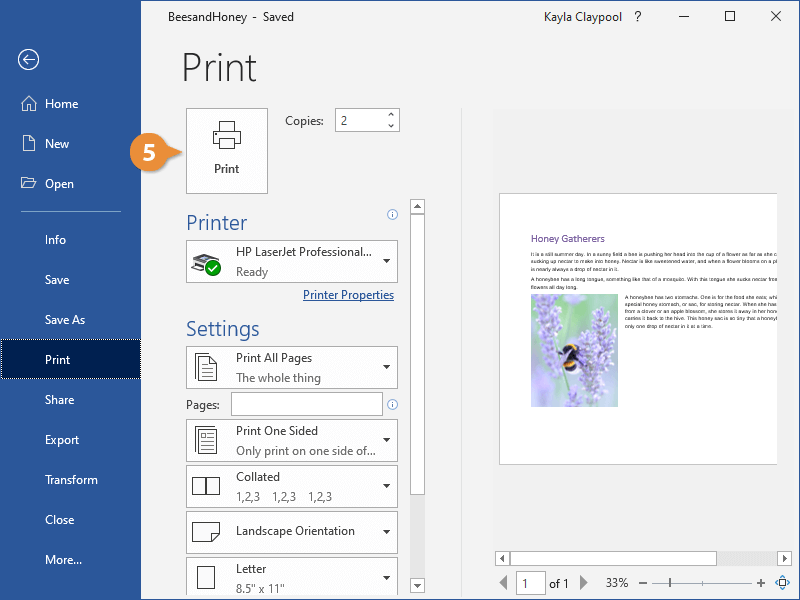Open the Landscape Orientation dropdown
Viewport: 800px width, 600px height.
pos(292,532)
